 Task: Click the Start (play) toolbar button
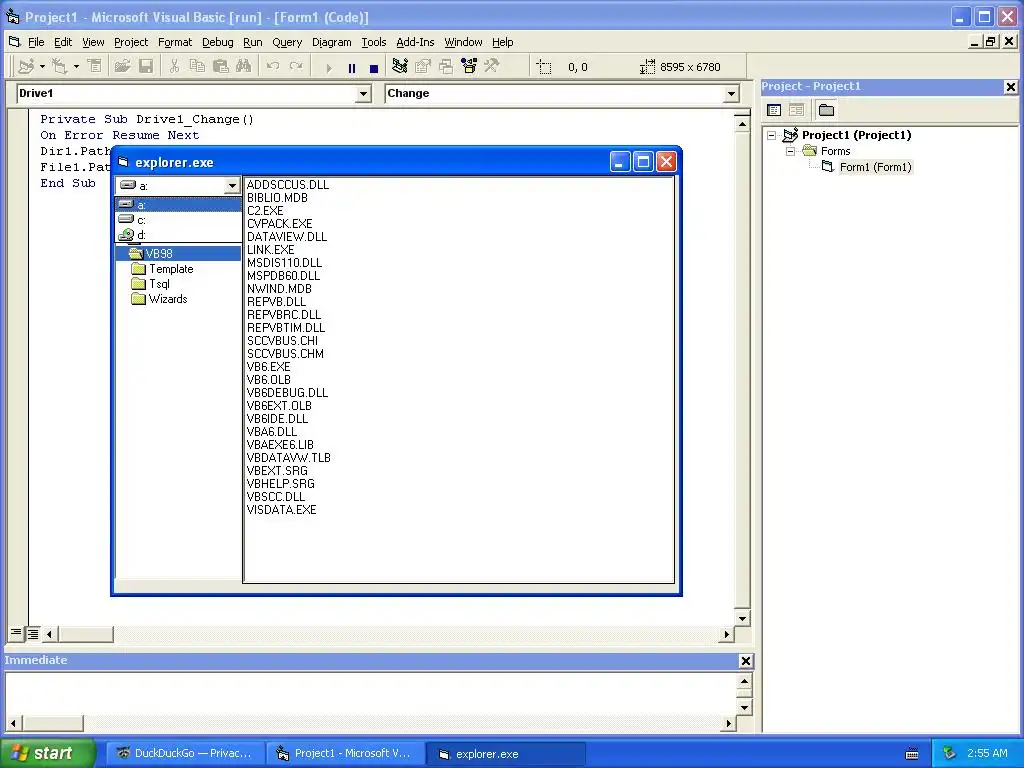pos(328,68)
